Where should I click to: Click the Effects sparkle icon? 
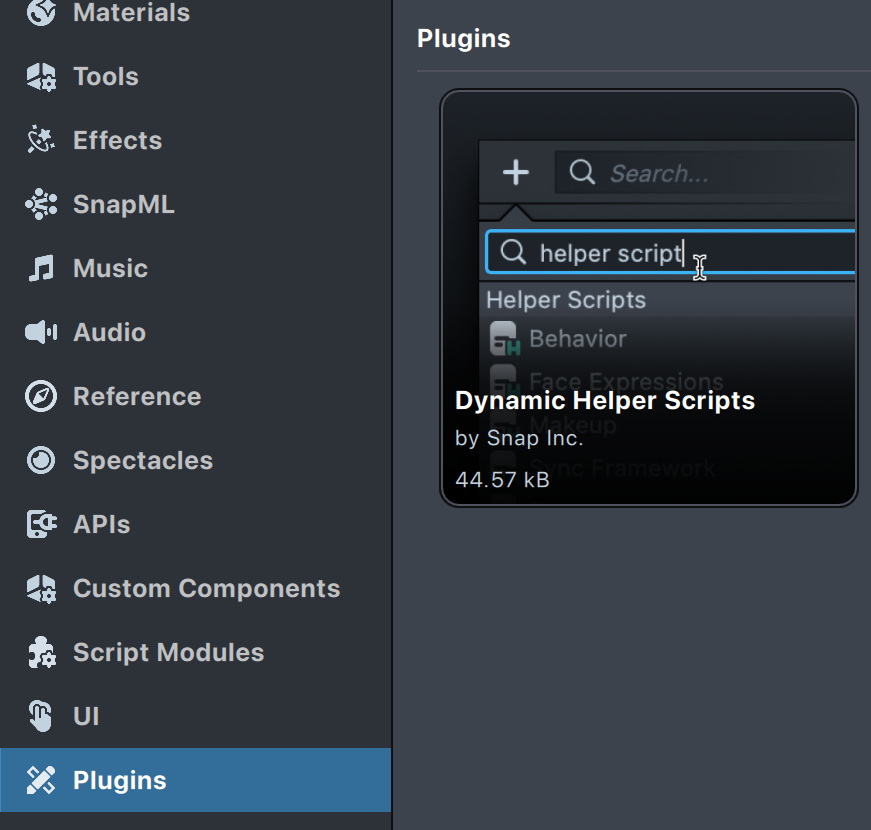[x=41, y=141]
